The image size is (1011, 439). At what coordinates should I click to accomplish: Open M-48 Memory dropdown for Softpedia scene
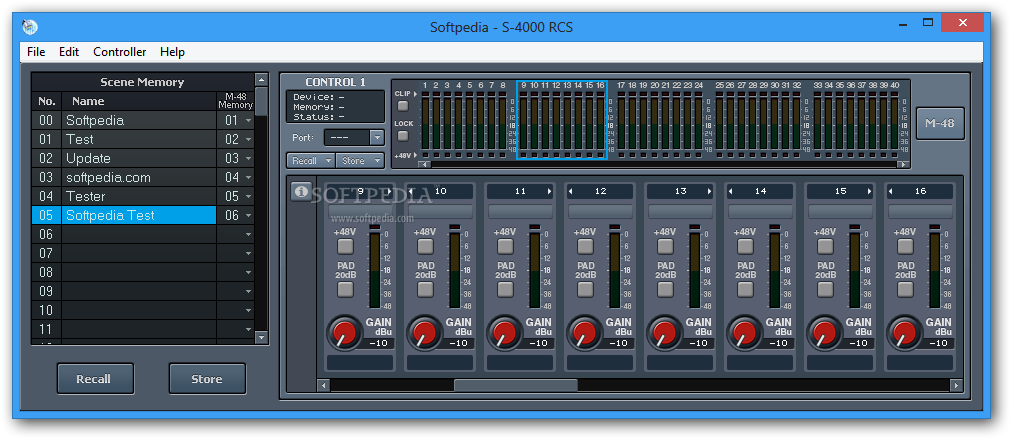(x=247, y=121)
